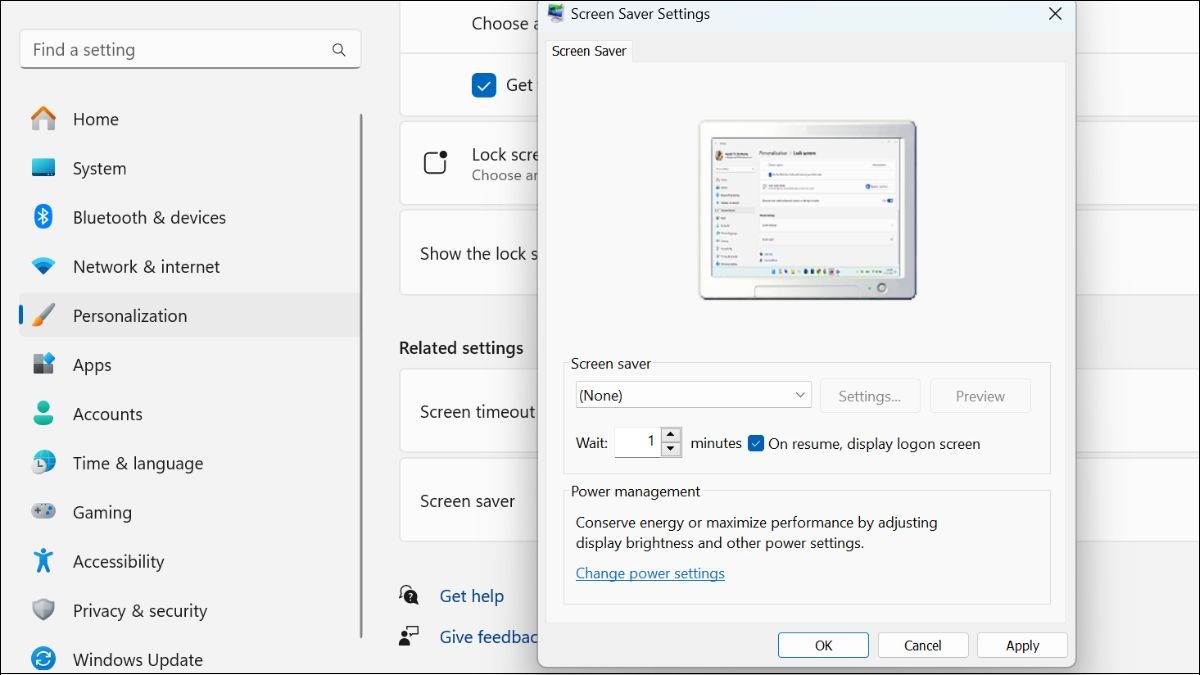Click the Windows Update arrows icon
The image size is (1200, 675).
coord(43,659)
